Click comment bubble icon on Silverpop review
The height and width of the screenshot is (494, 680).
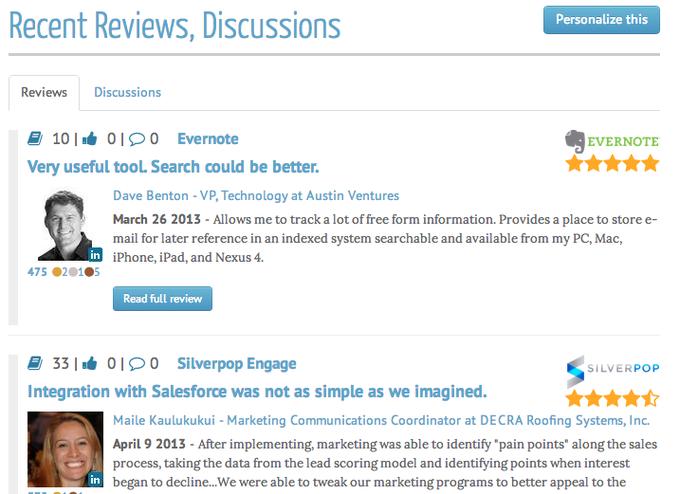(x=137, y=364)
